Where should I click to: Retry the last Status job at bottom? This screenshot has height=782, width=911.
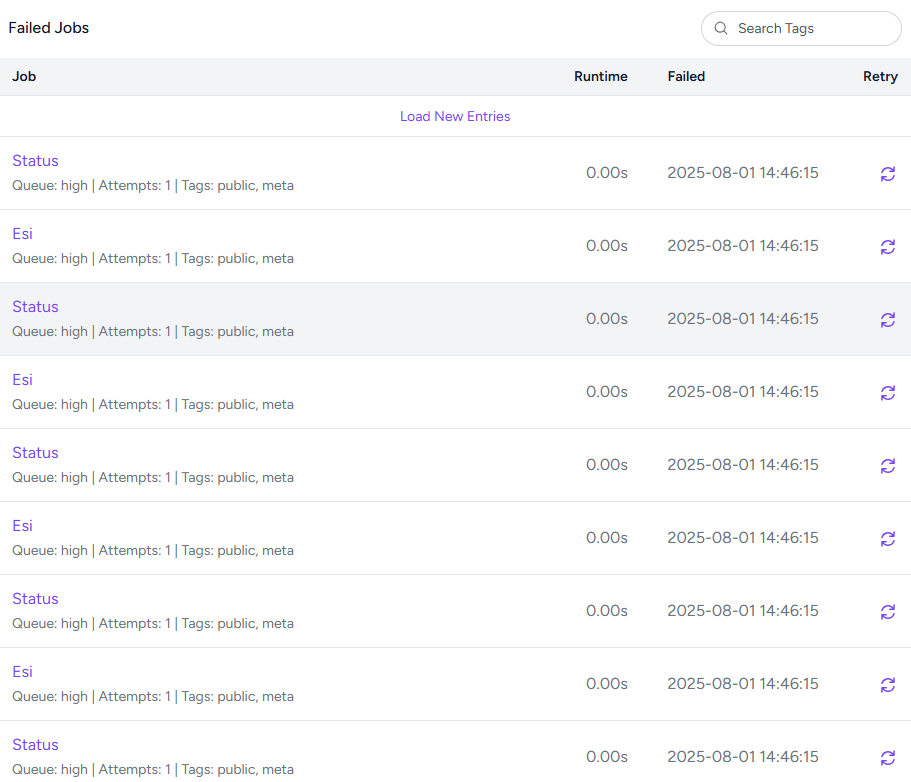click(x=887, y=758)
